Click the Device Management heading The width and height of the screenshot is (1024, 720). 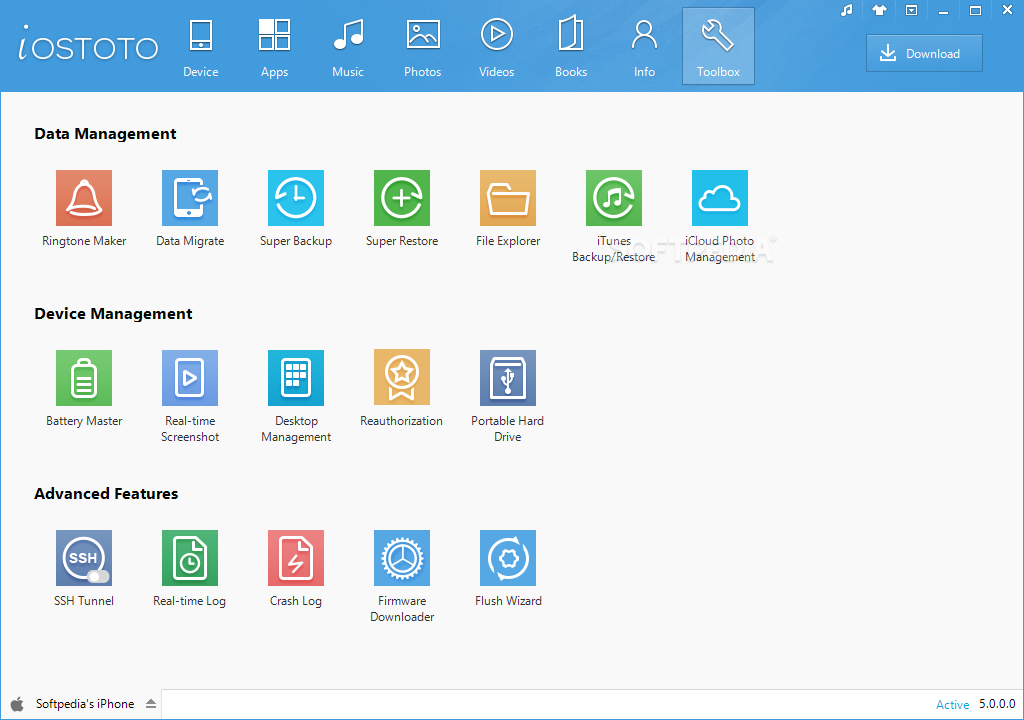tap(113, 314)
